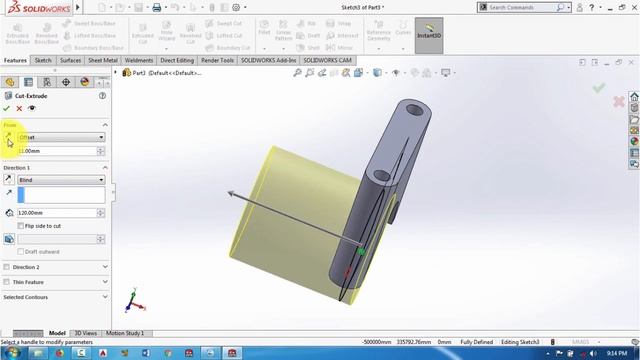Open the From condition dropdown
The image size is (640, 360).
(x=61, y=137)
